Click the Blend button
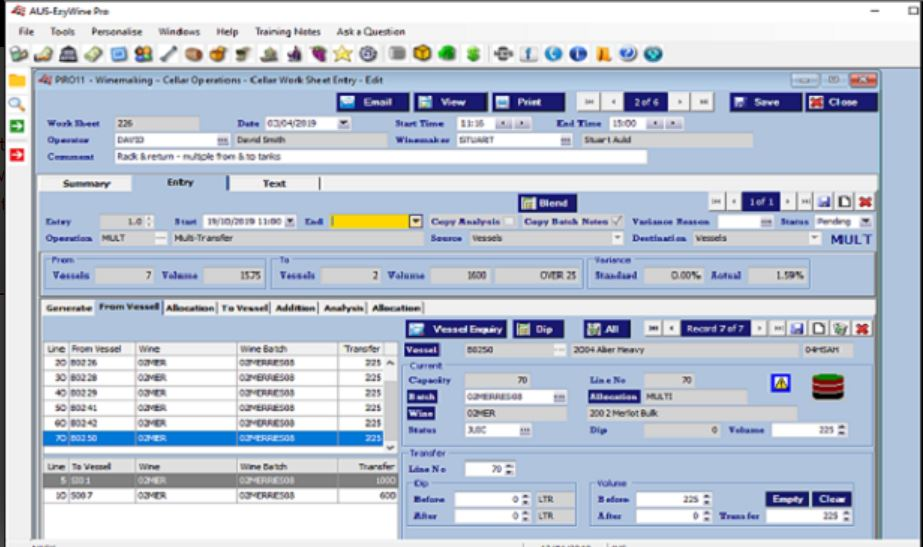The height and width of the screenshot is (547, 923). tap(547, 203)
